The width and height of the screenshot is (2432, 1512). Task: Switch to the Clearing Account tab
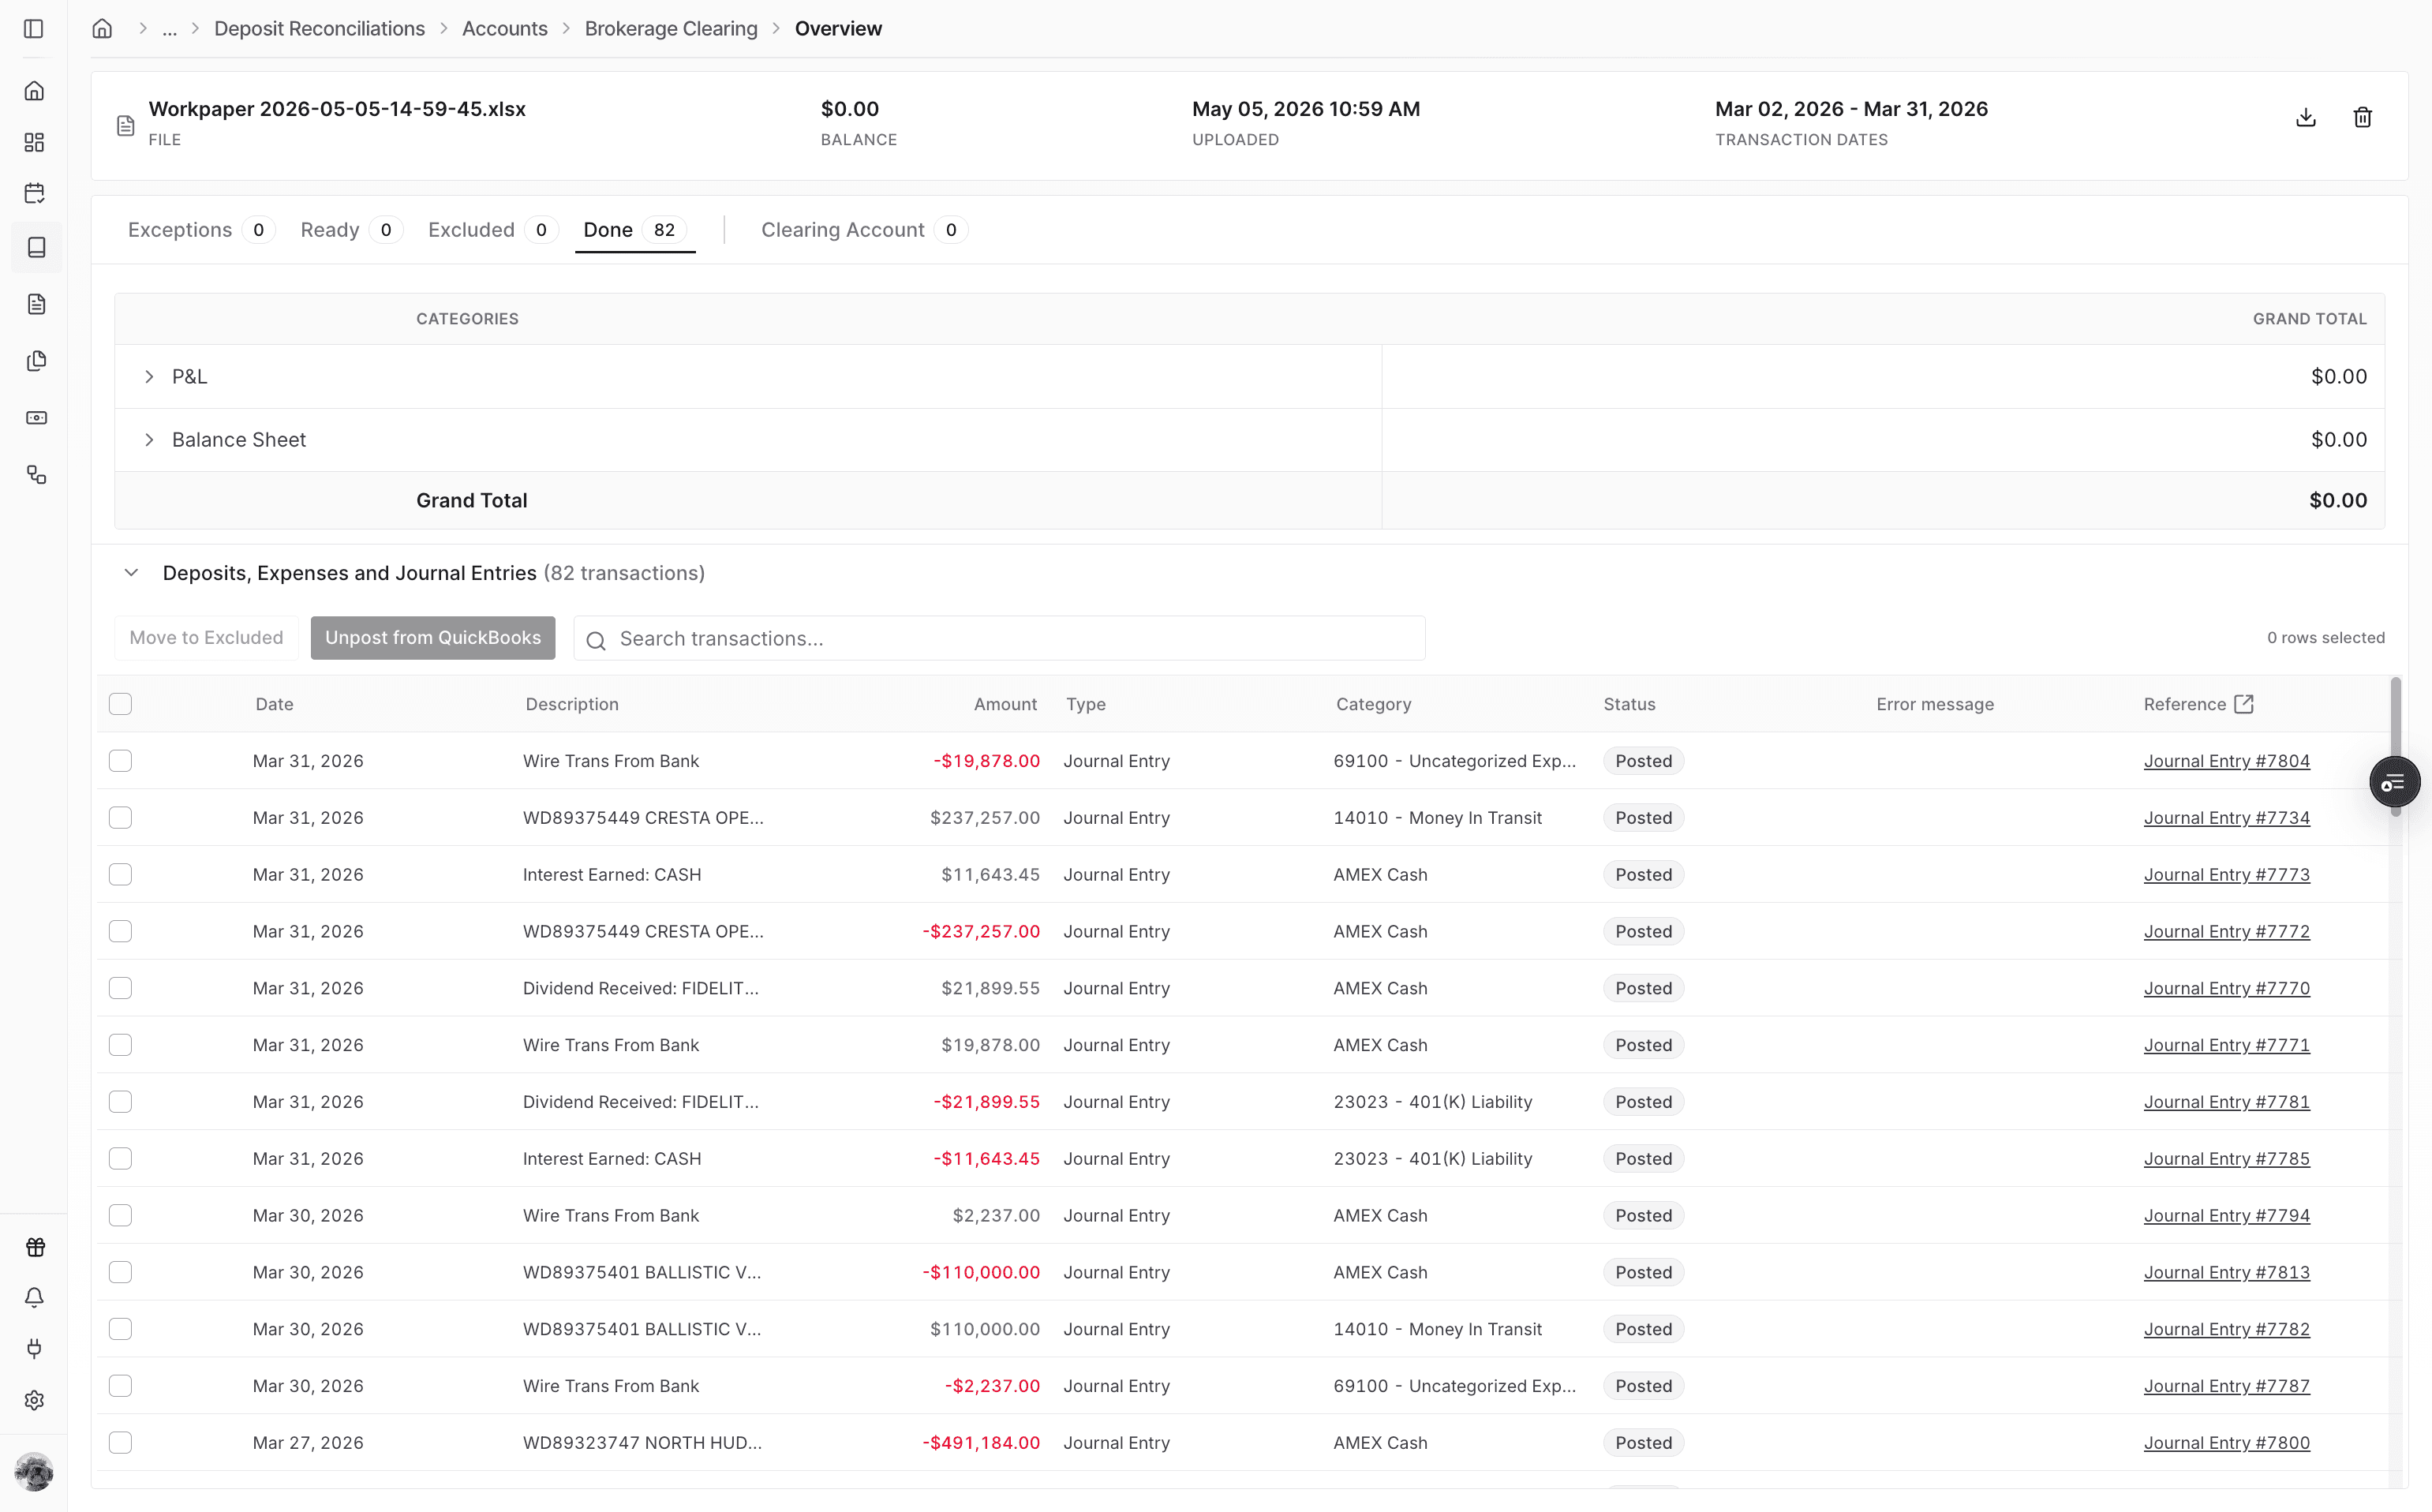click(863, 230)
